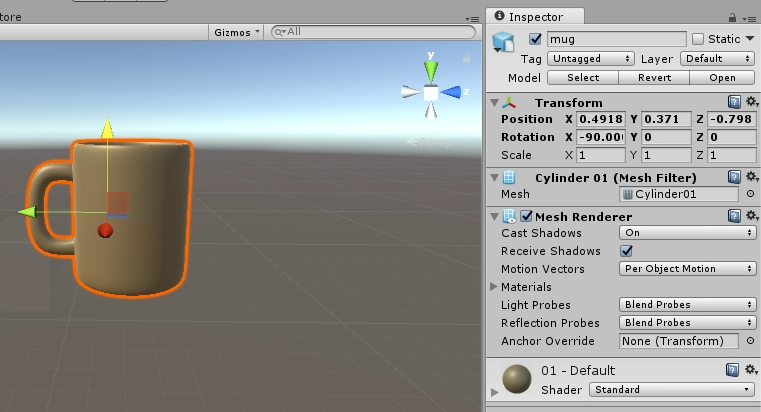This screenshot has height=412, width=761.
Task: Click the Mesh Renderer component icon
Action: (509, 216)
